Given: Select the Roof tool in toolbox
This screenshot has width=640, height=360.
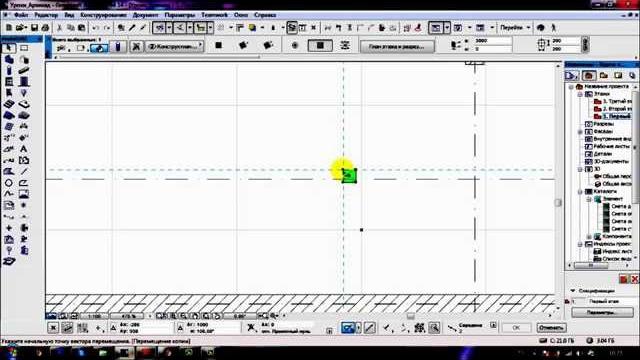Looking at the screenshot, I should (9, 116).
